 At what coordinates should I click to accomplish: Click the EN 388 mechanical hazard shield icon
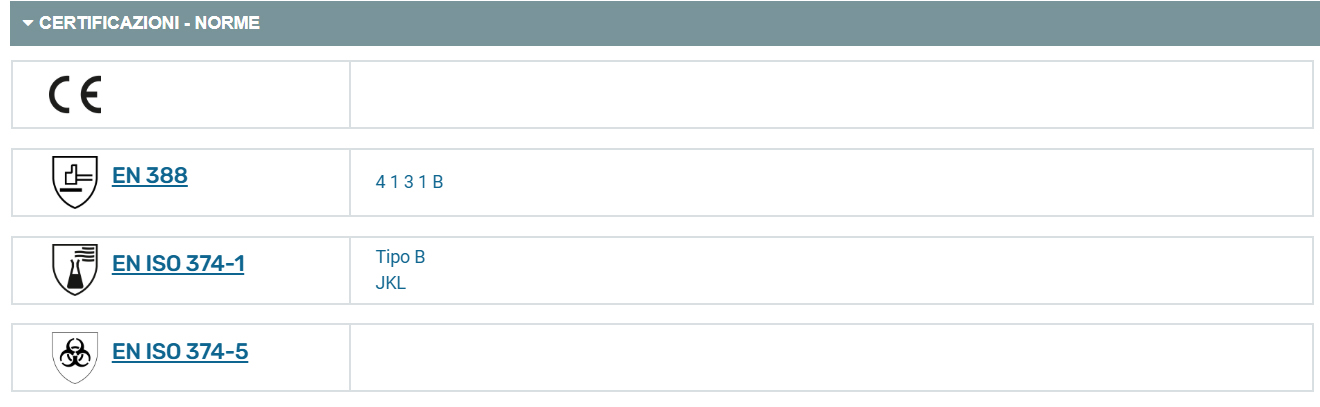(x=74, y=181)
